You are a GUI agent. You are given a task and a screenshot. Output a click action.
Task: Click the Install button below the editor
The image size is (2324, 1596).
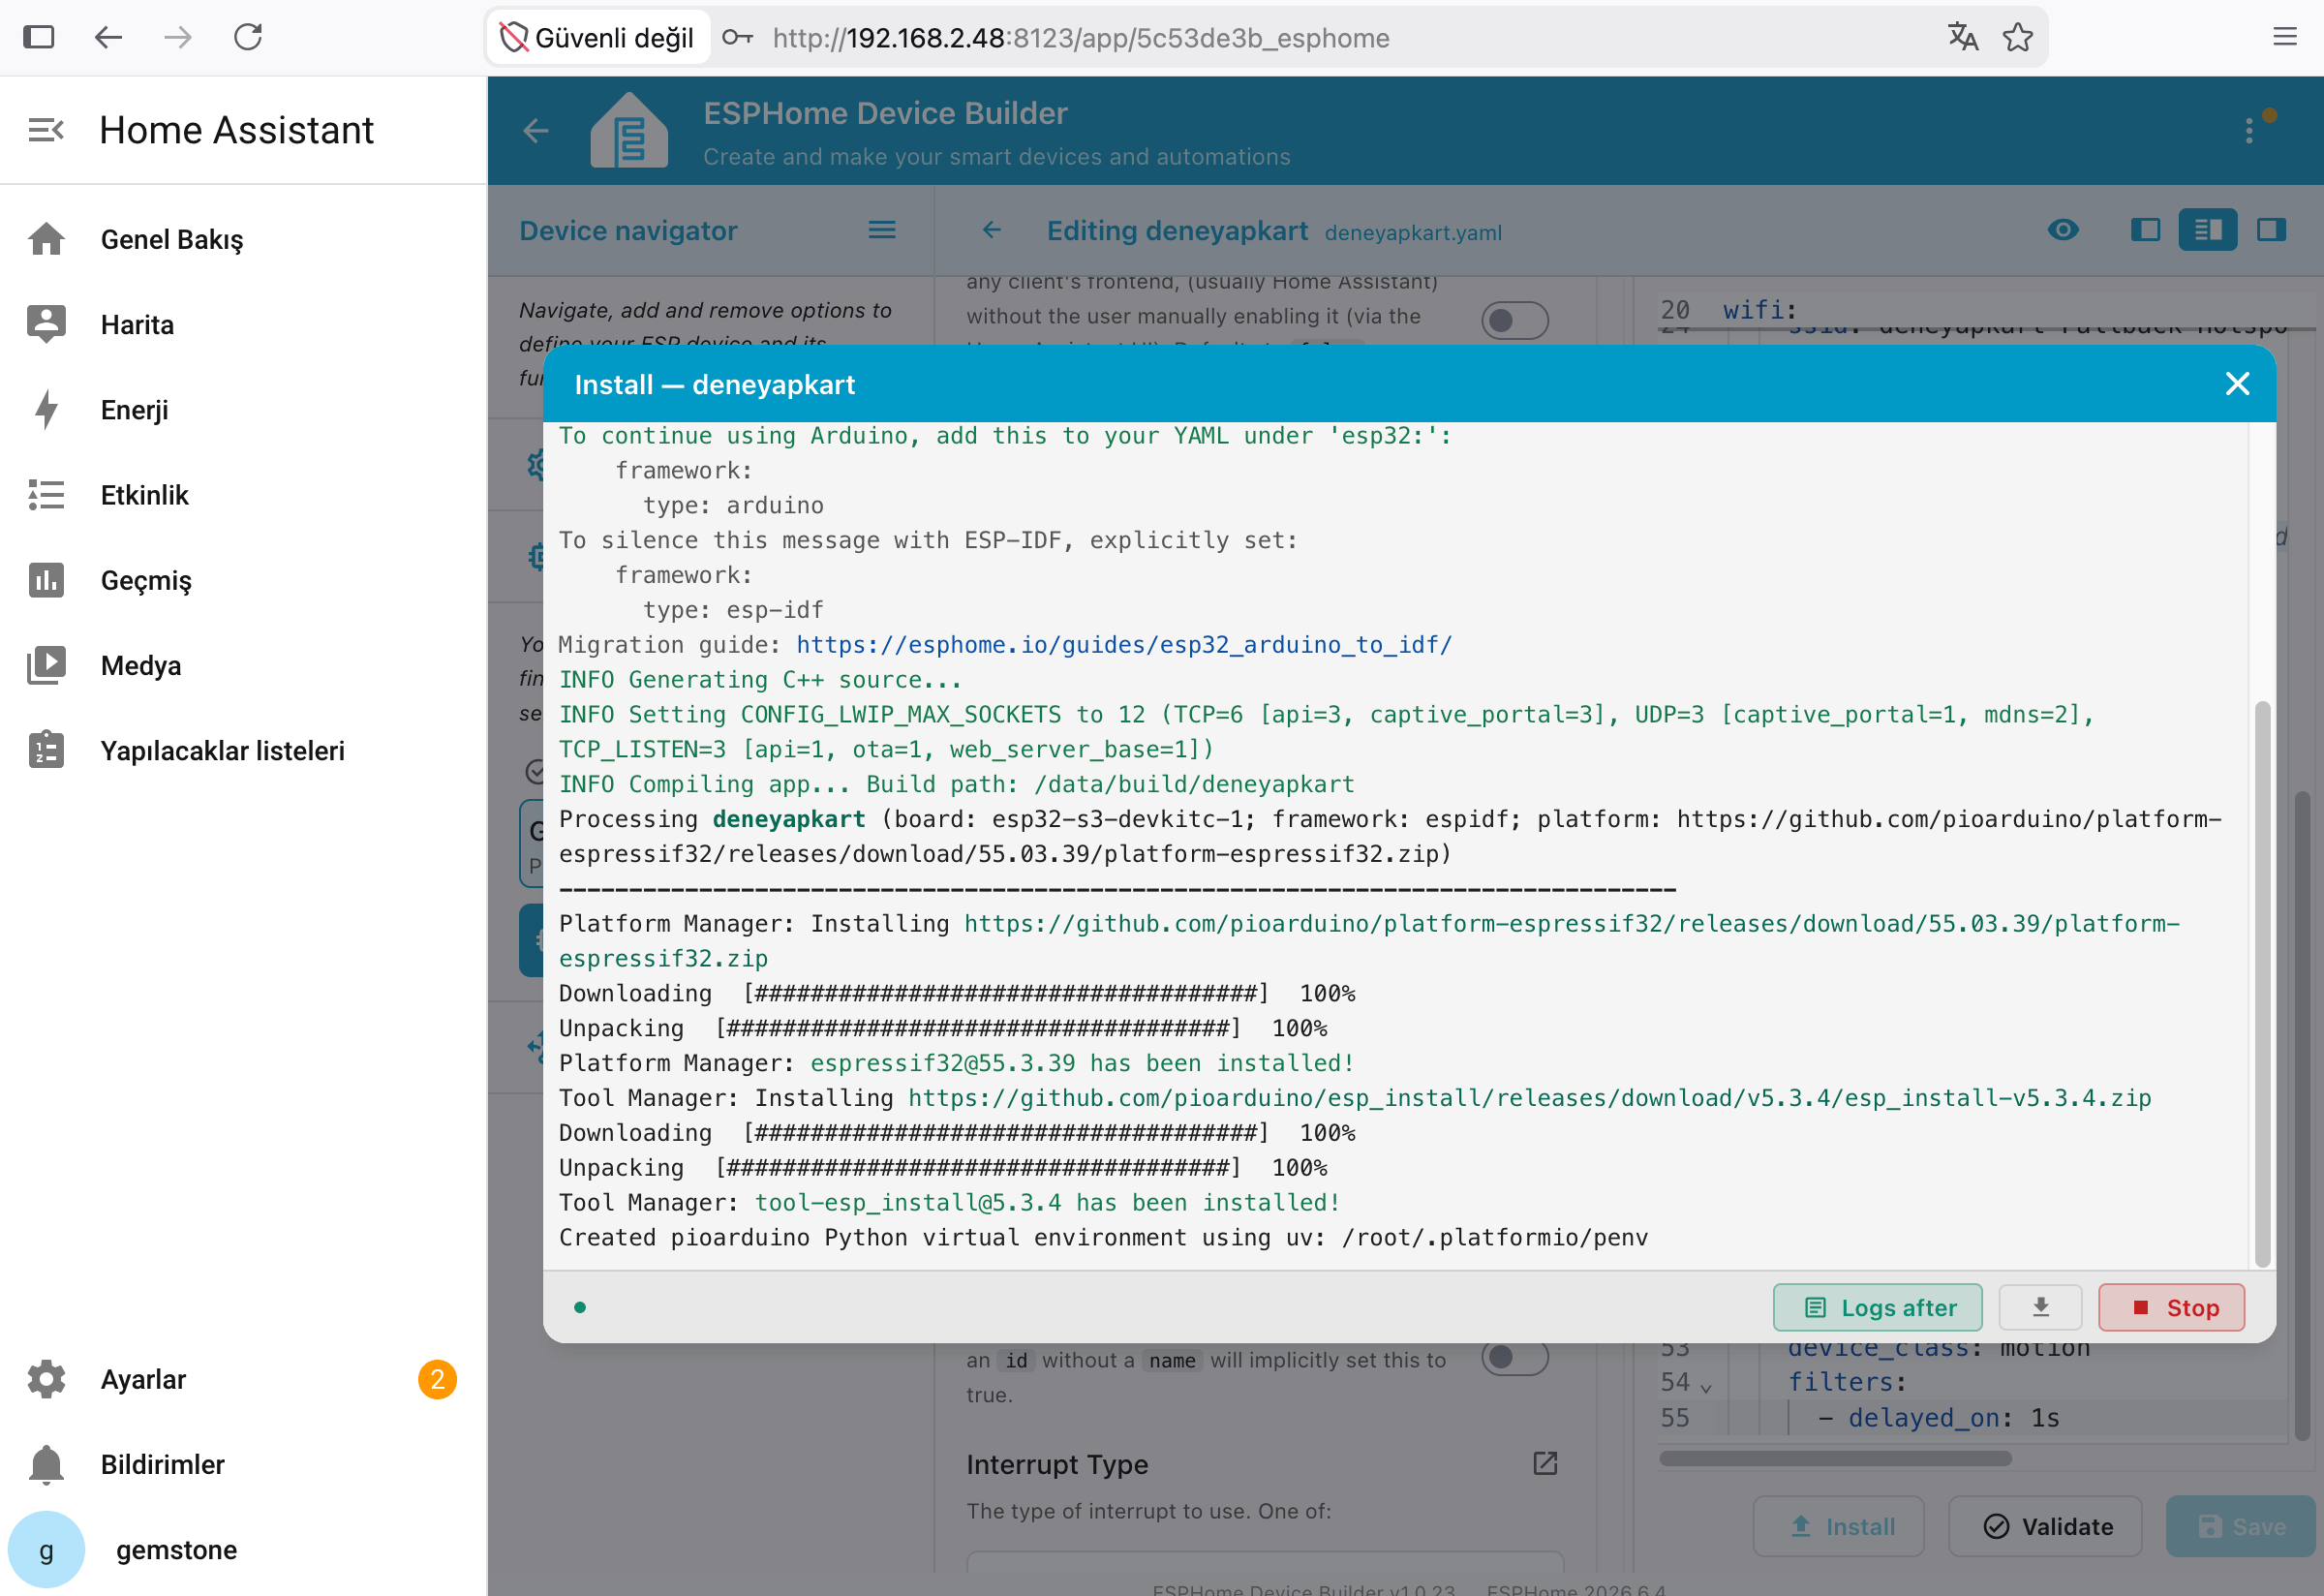(x=1839, y=1527)
